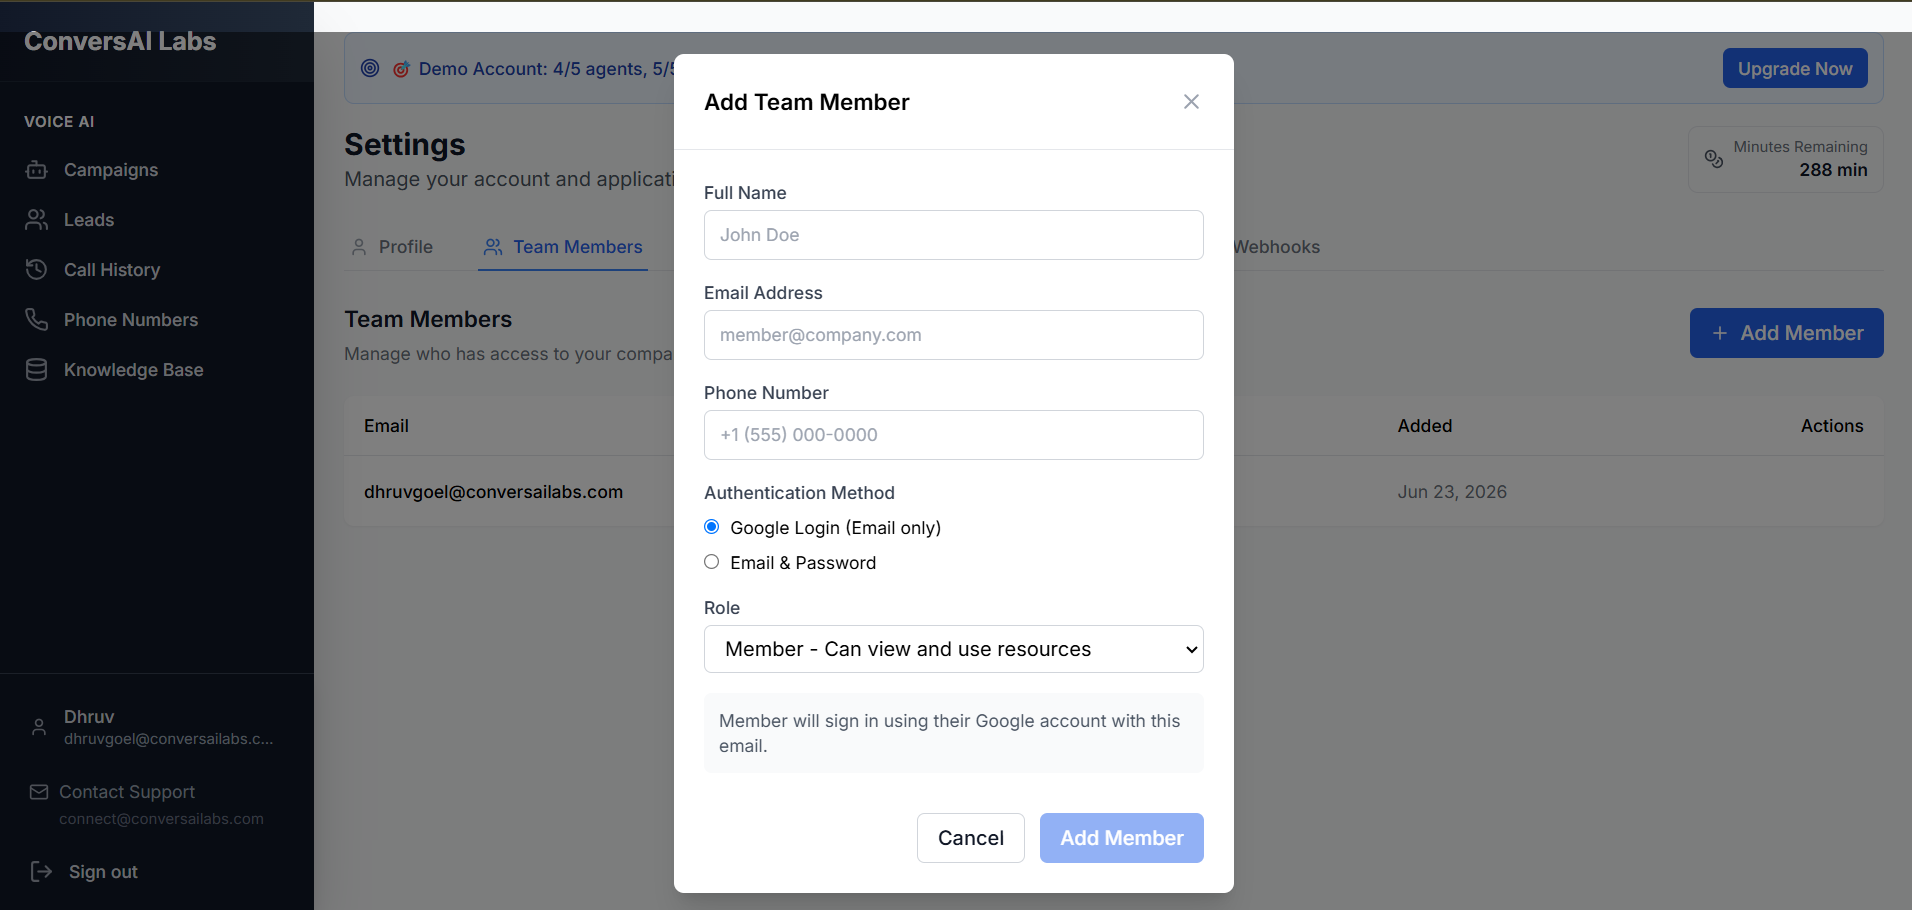
Task: Open the Role dropdown
Action: click(954, 649)
